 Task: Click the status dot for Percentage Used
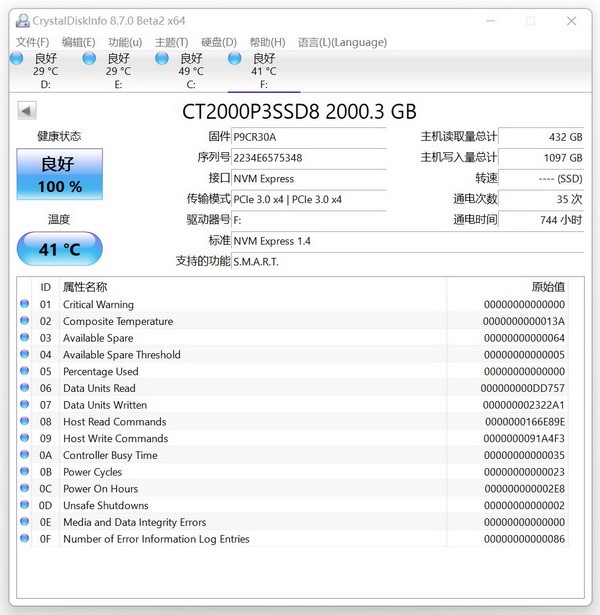coord(24,371)
